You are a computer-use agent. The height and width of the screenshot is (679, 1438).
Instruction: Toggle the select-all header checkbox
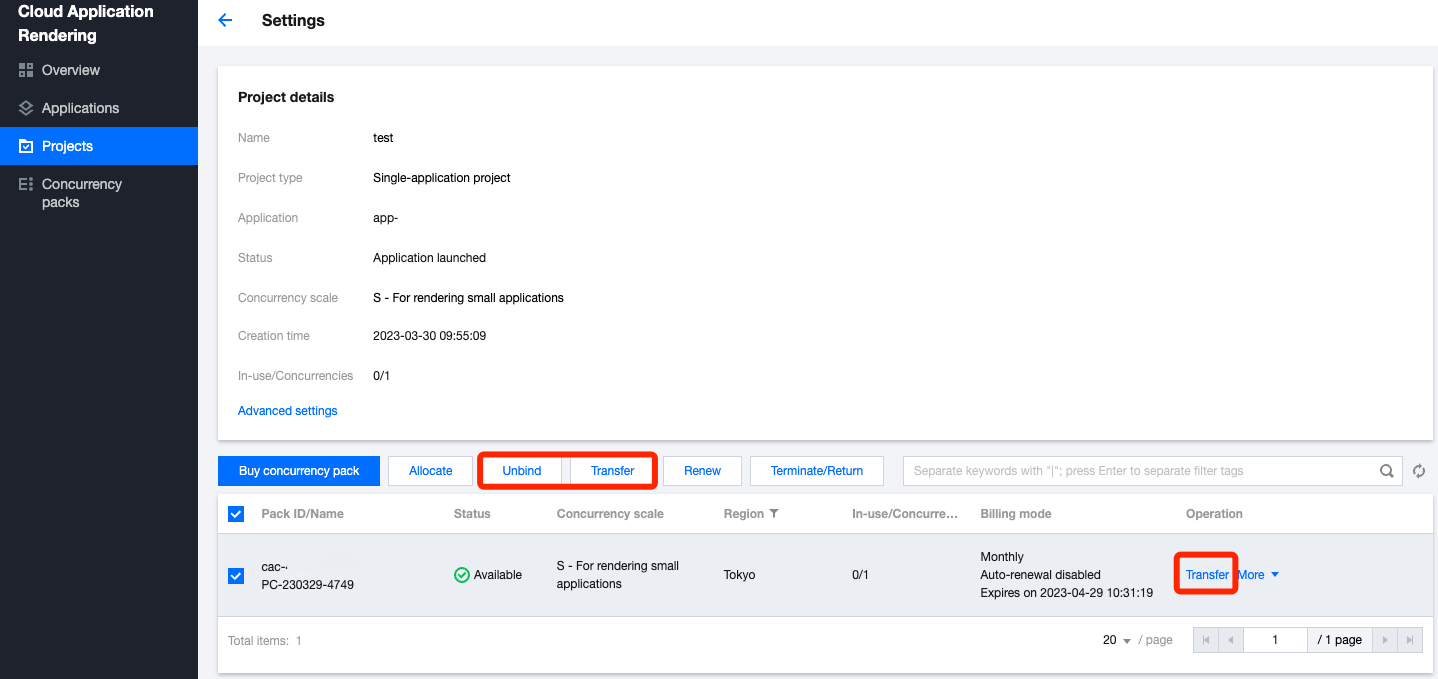point(236,514)
